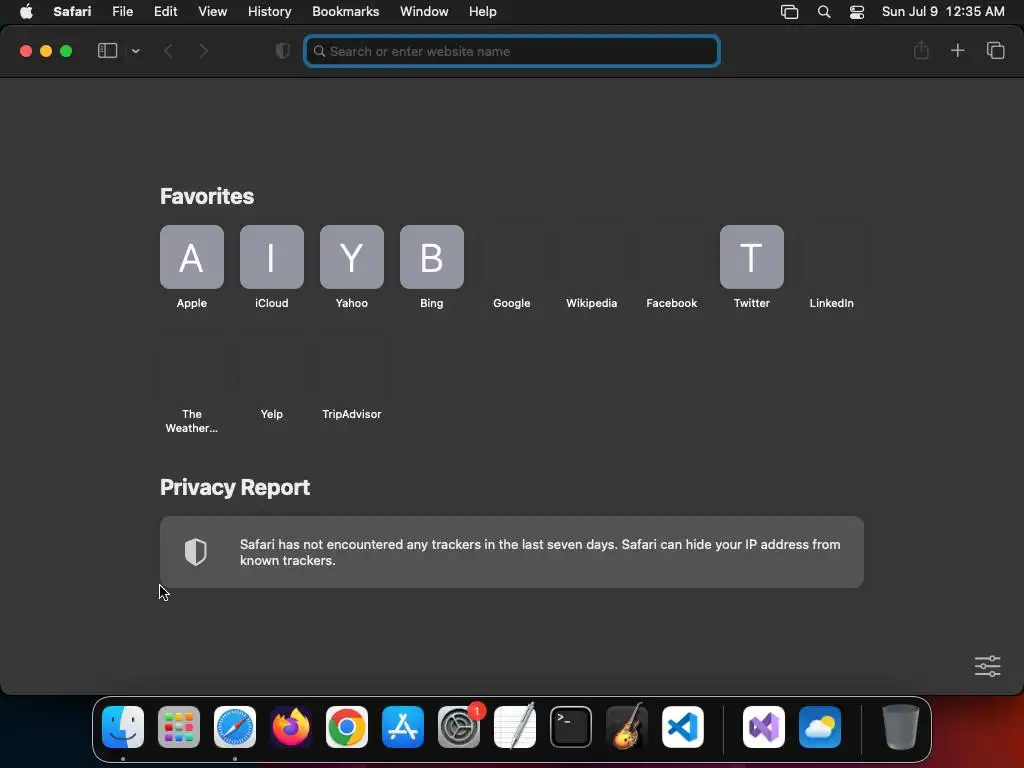Open System Settings from the Dock

pos(459,727)
